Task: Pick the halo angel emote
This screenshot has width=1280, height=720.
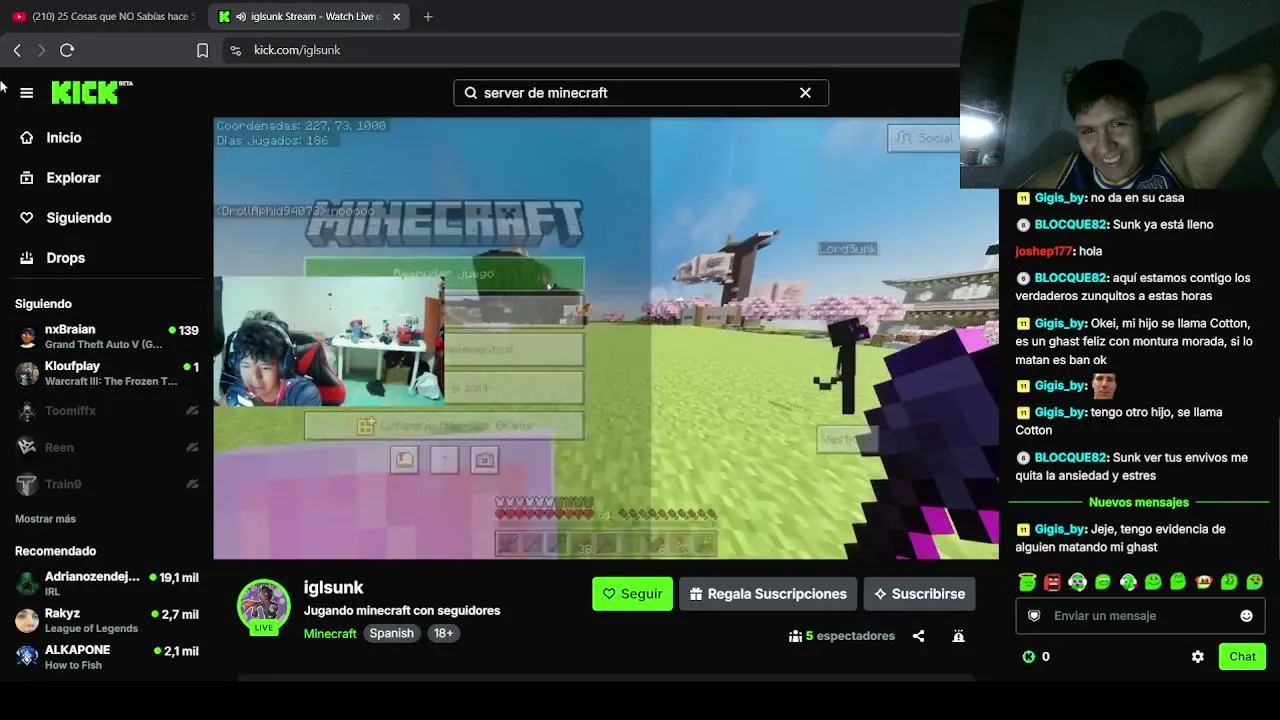Action: click(x=1027, y=582)
